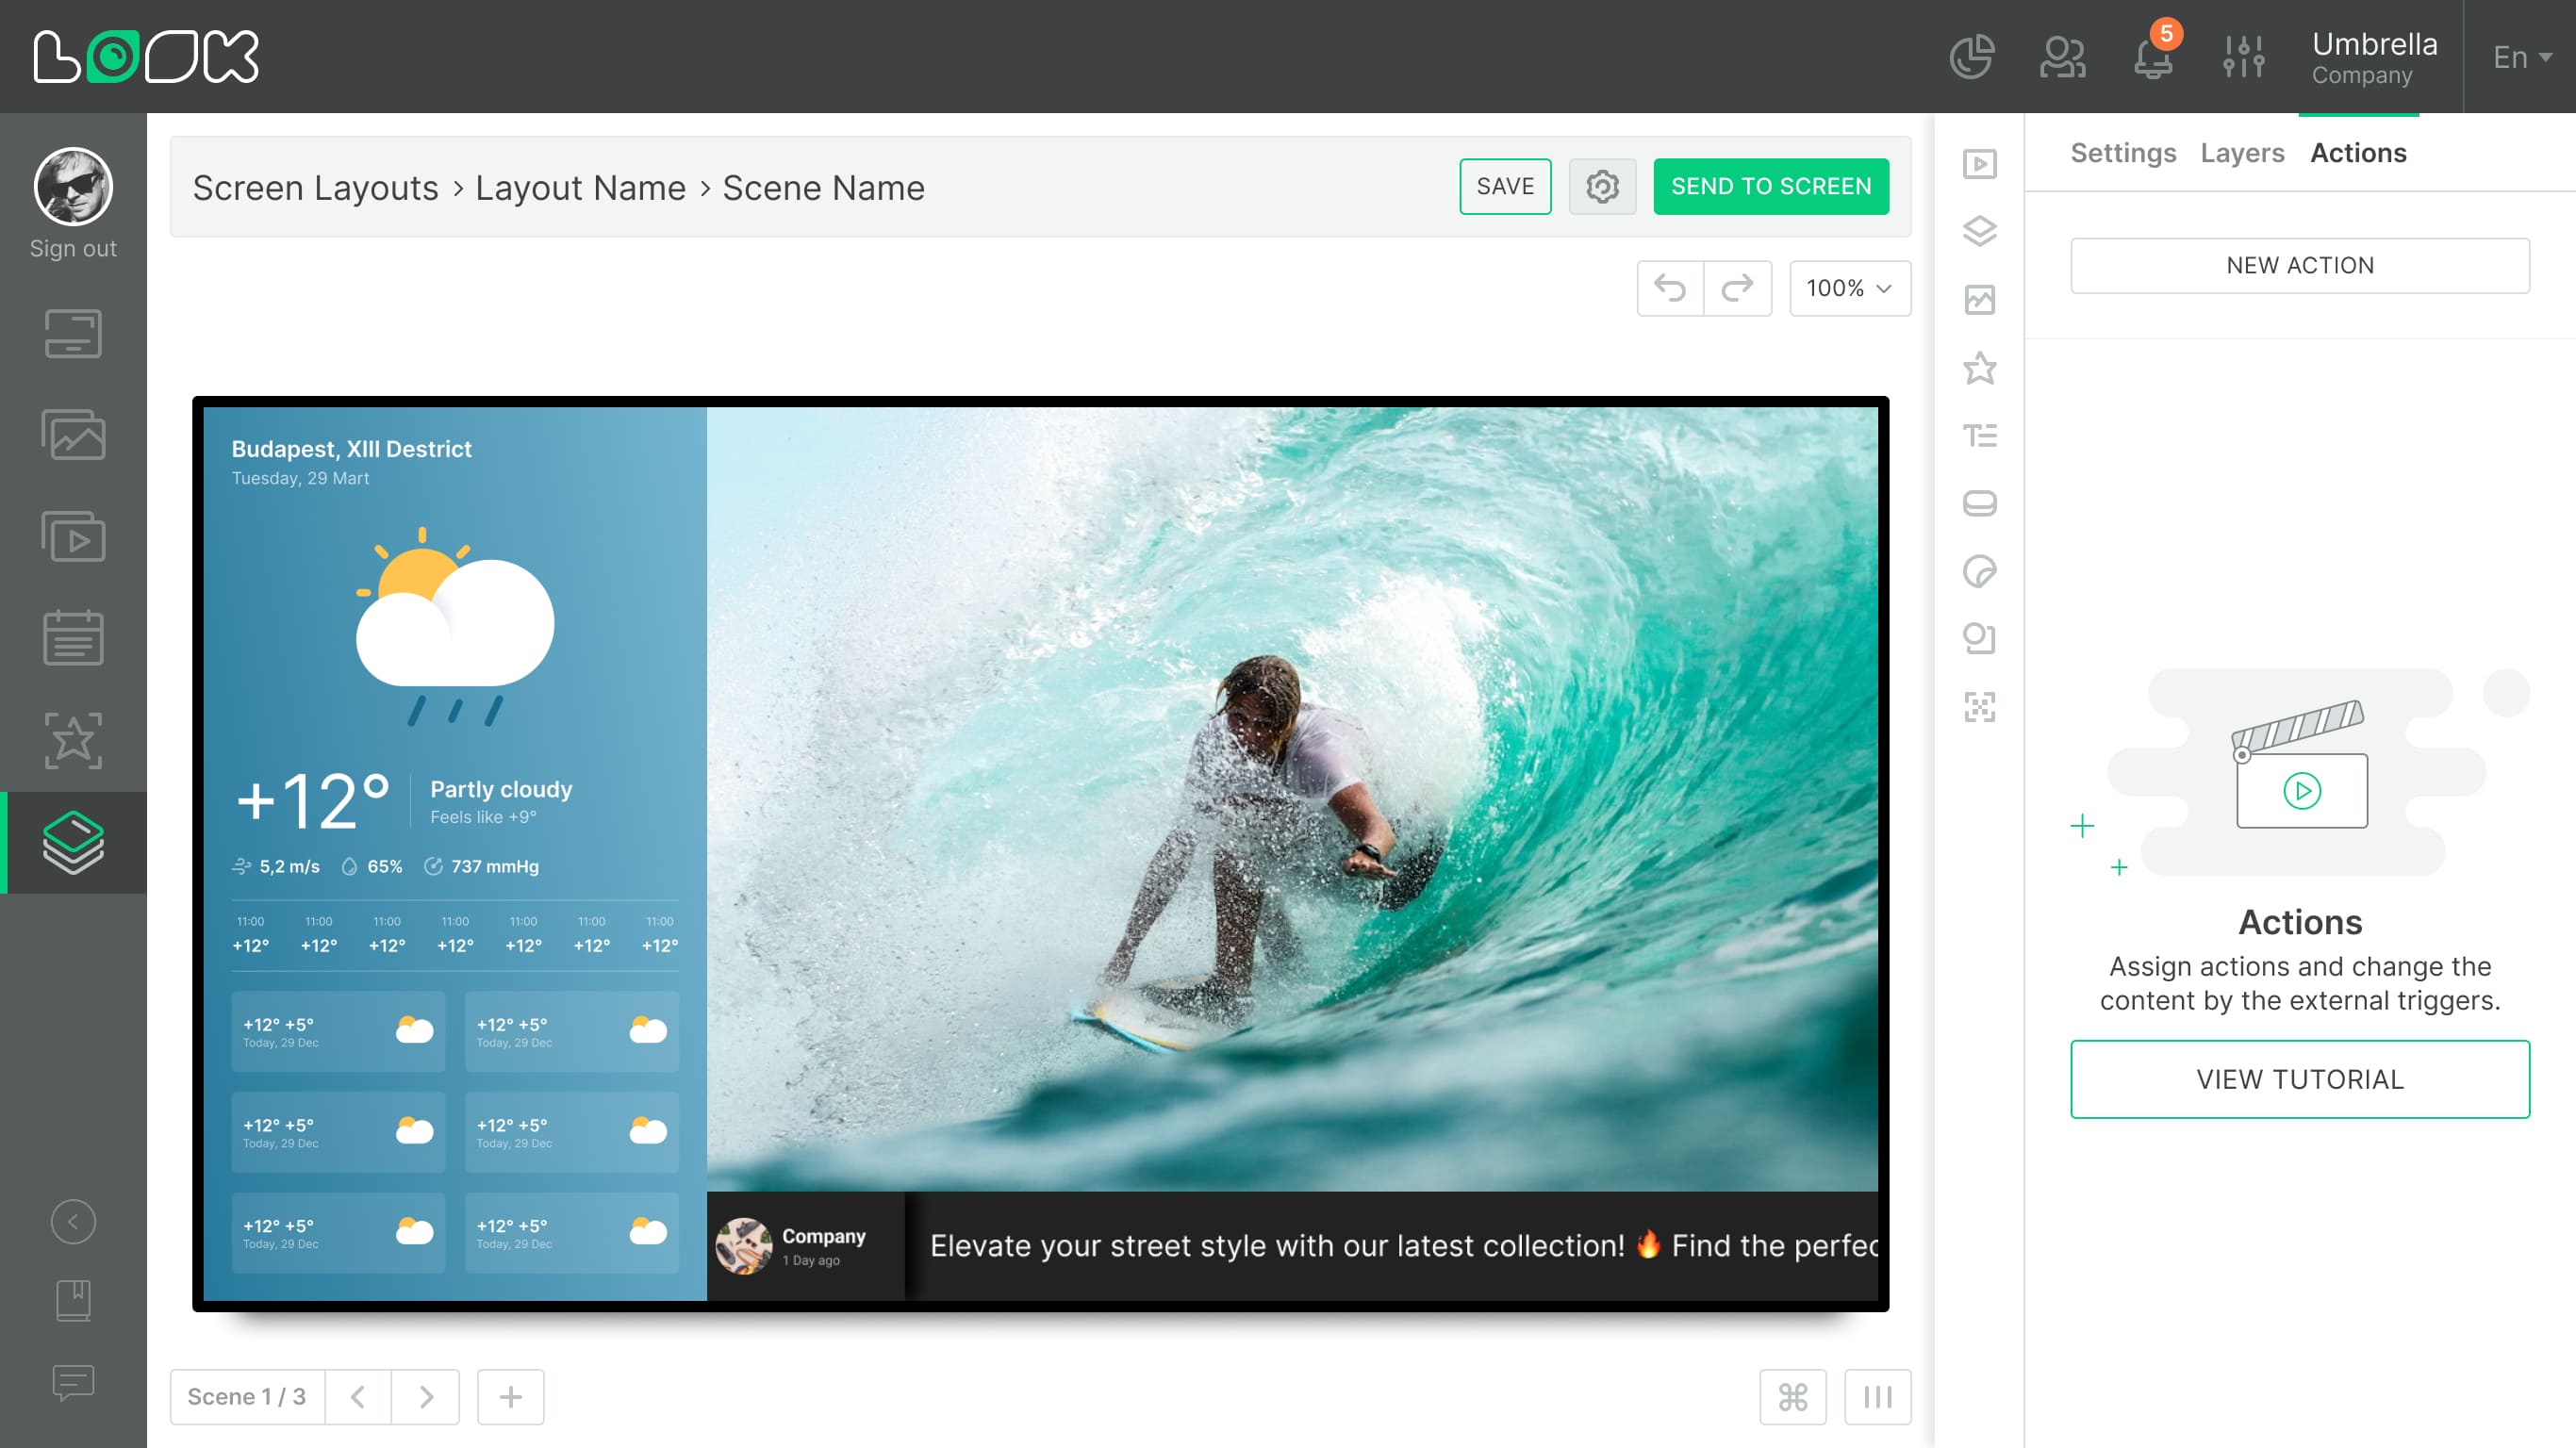2576x1448 pixels.
Task: Click the SEND TO SCREEN button
Action: (1771, 186)
